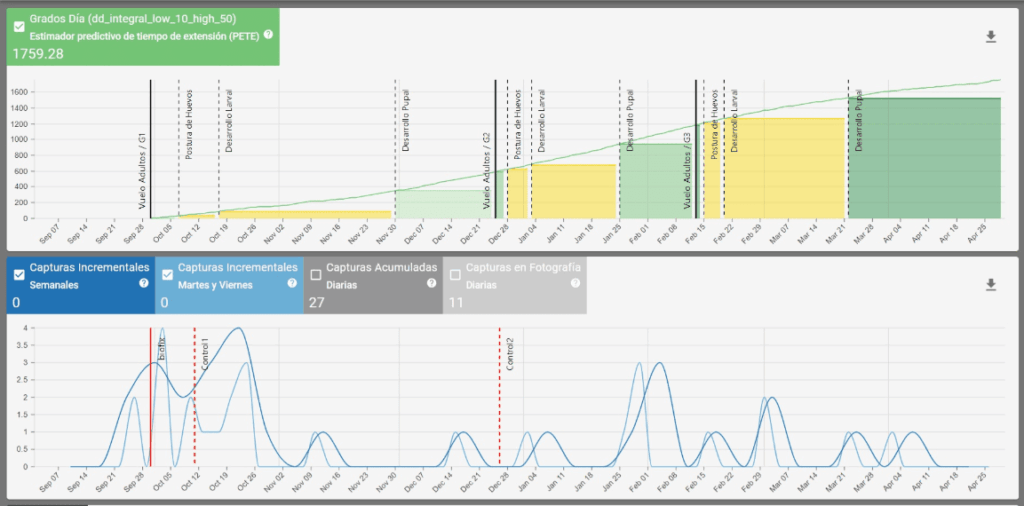Open help for the PETE estimator
The height and width of the screenshot is (506, 1024).
[268, 35]
